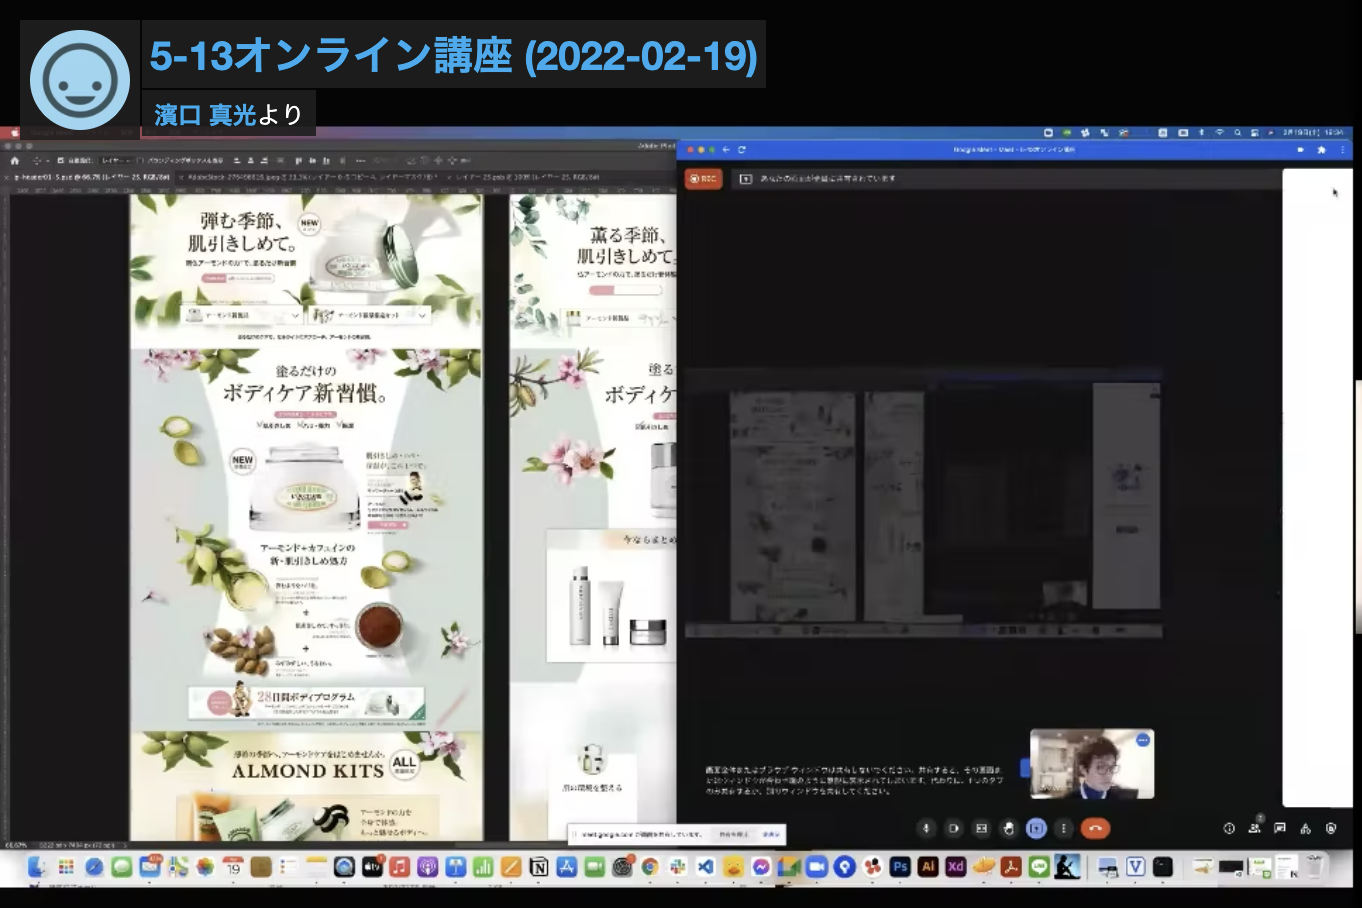Open the browser's three-dot menu
Viewport: 1362px width, 908px height.
click(1342, 150)
